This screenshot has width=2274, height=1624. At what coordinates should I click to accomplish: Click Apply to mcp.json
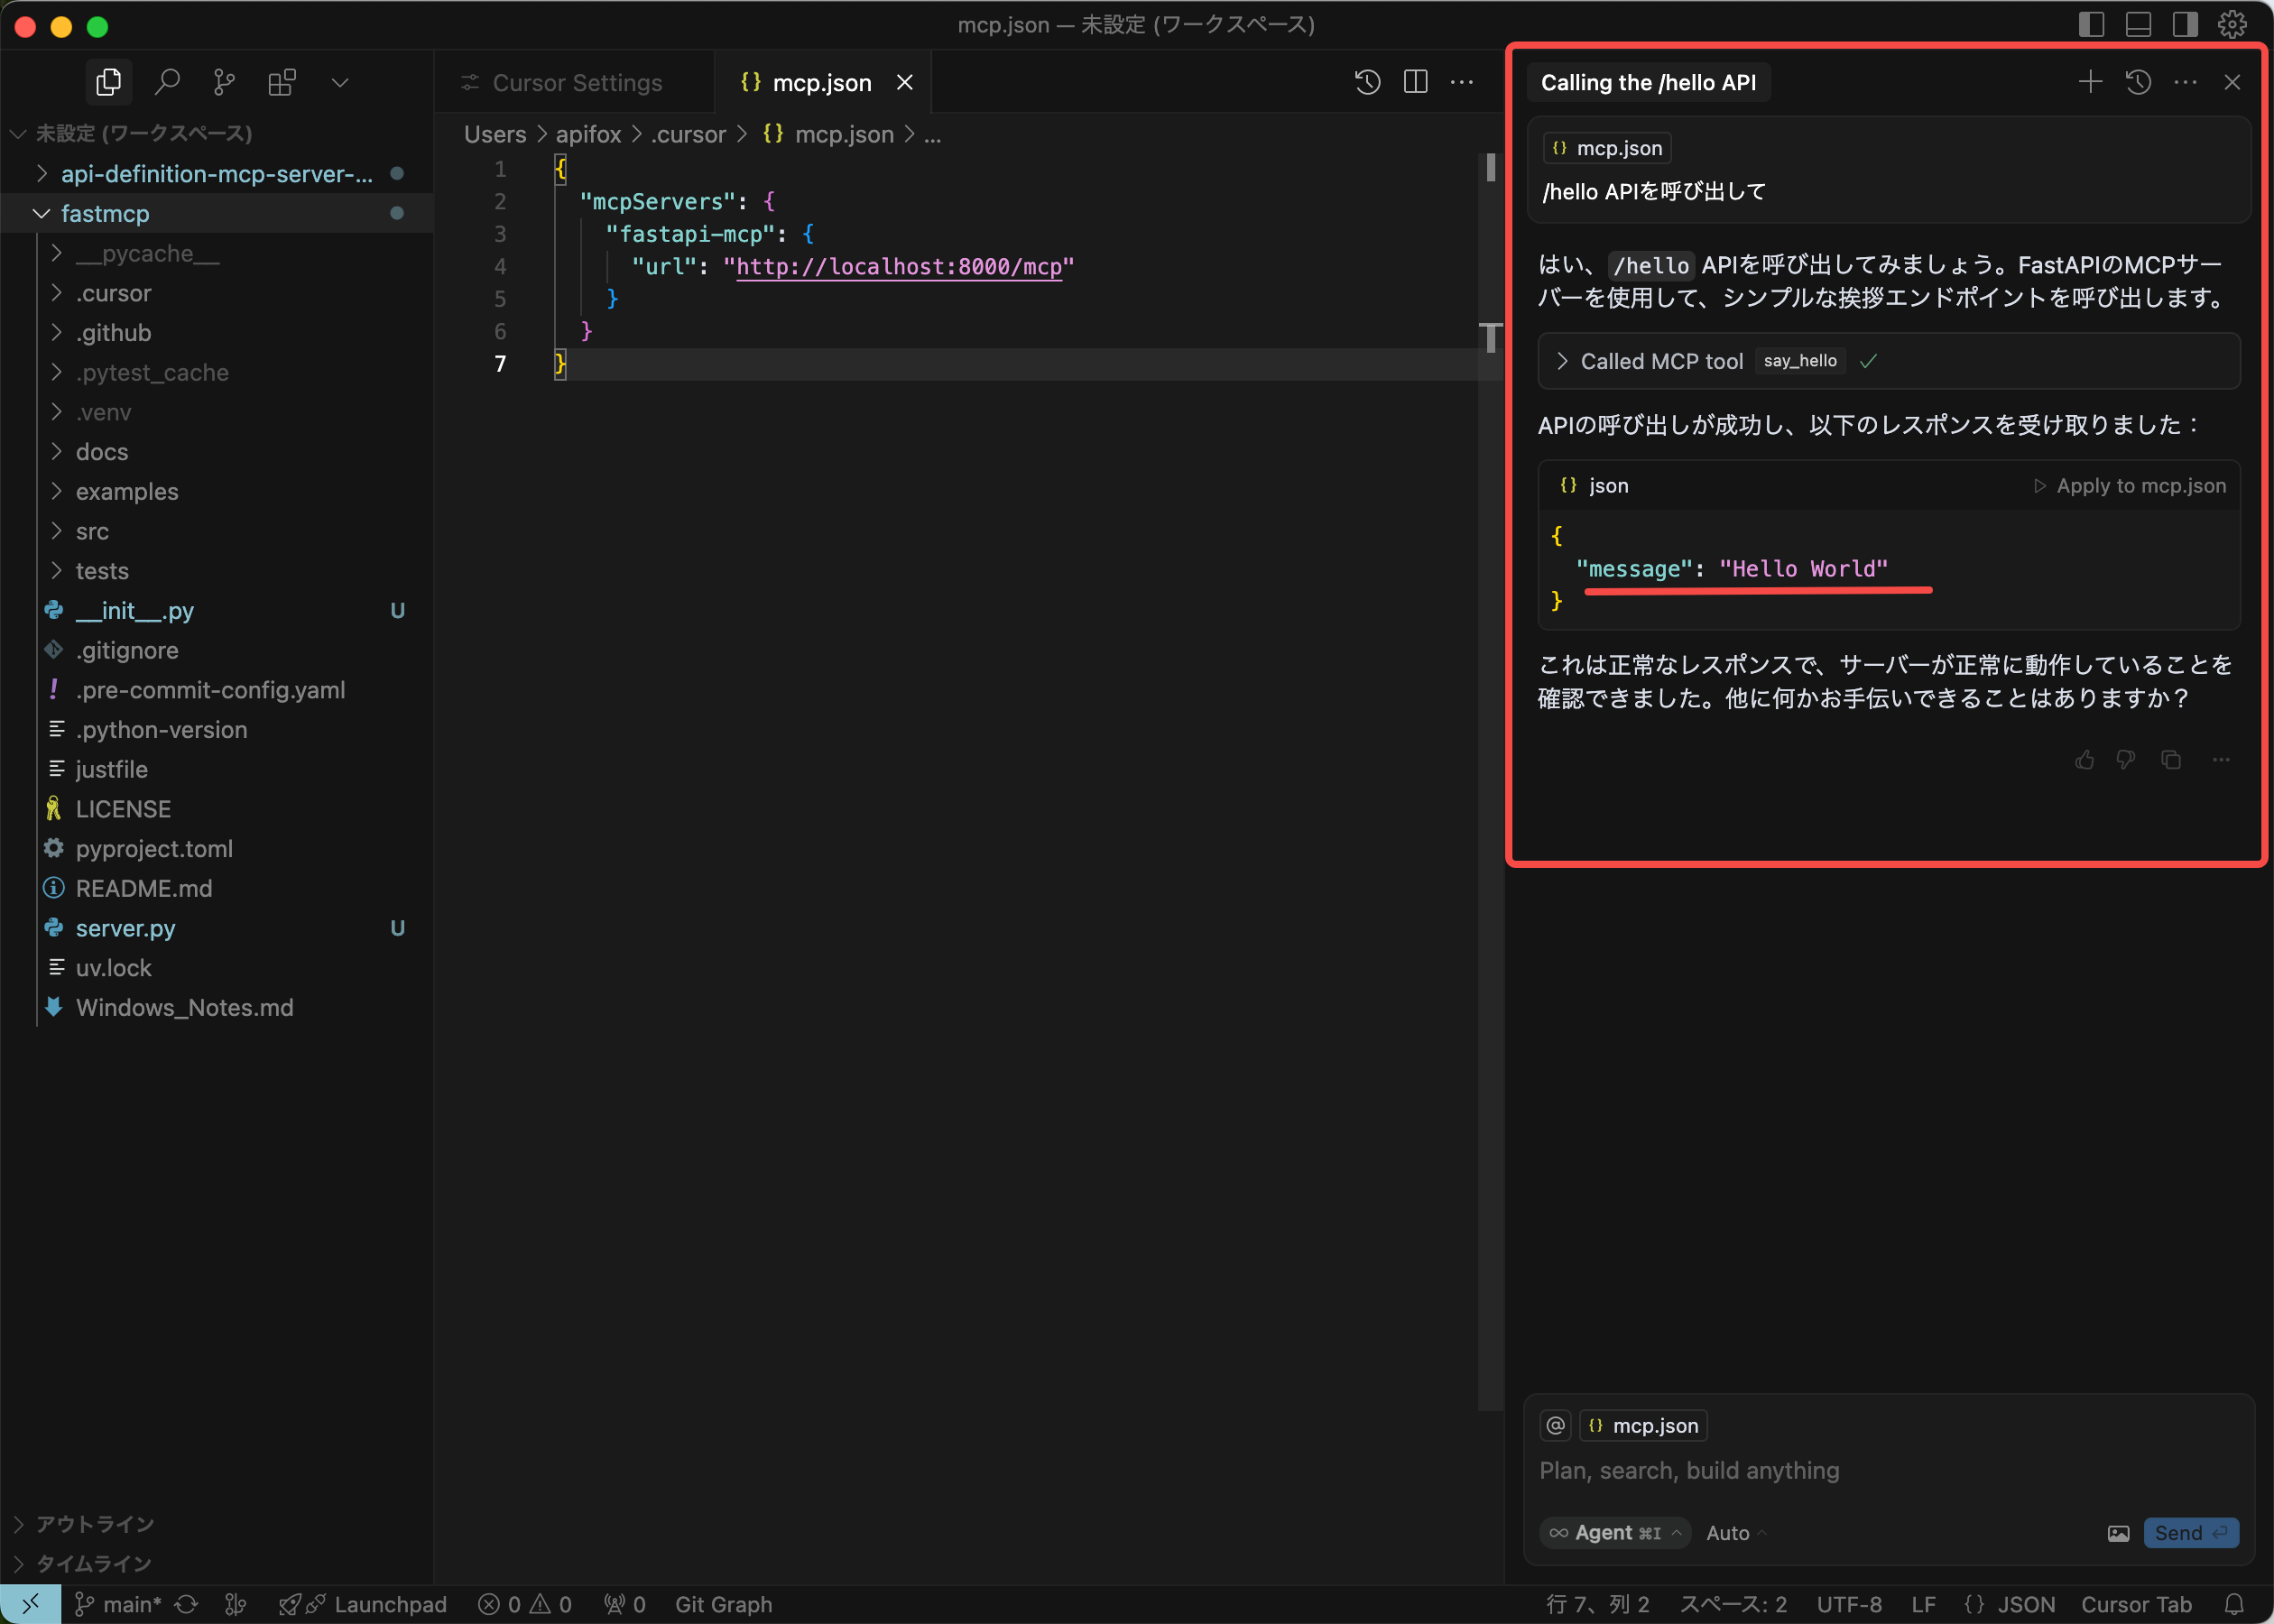[x=2130, y=486]
